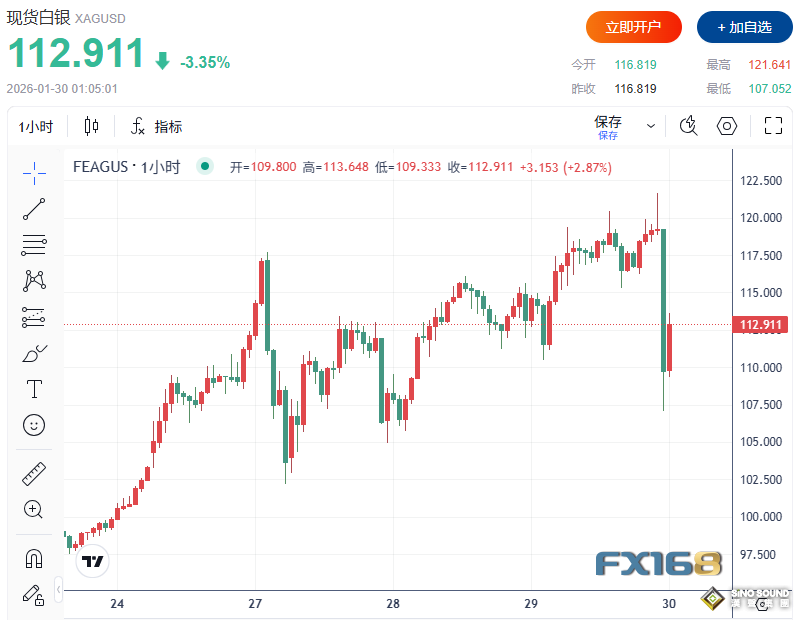This screenshot has width=799, height=620.
Task: Click the 立即开户 button
Action: (x=634, y=27)
